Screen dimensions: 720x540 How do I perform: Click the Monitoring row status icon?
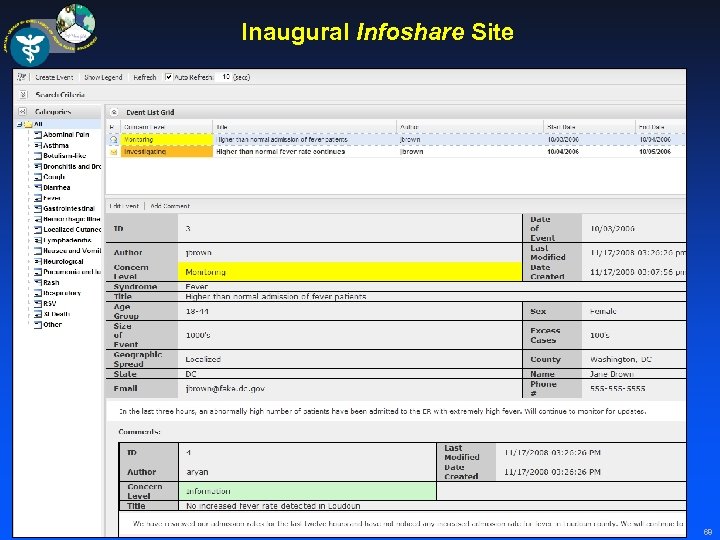113,139
